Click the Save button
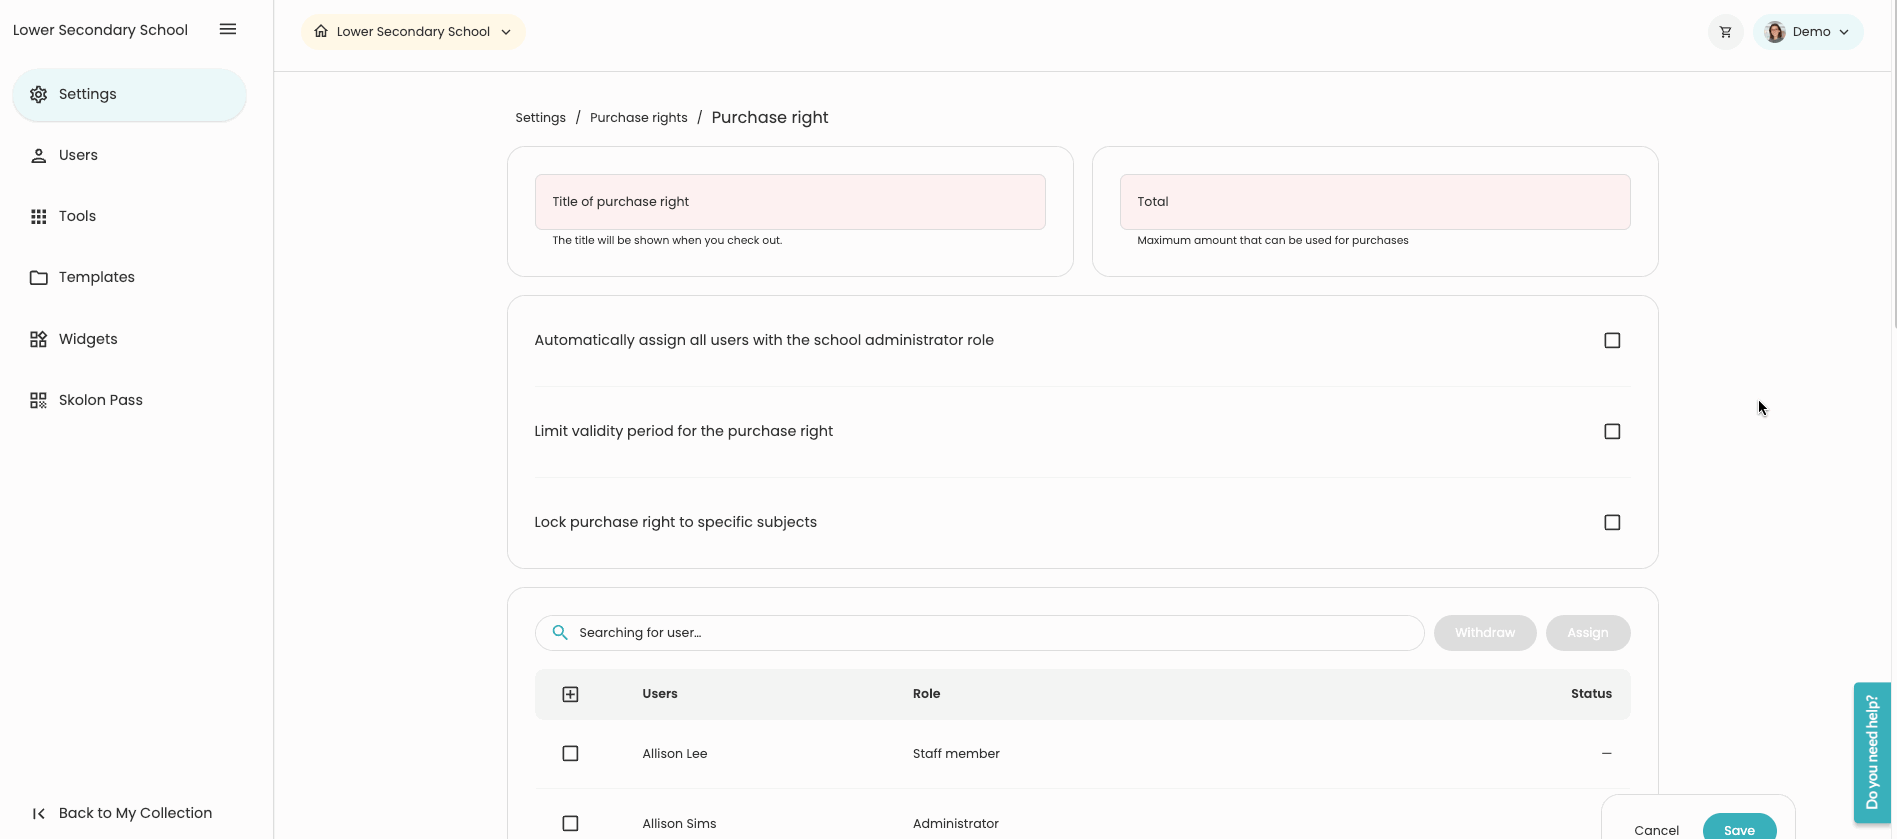The image size is (1897, 839). (1738, 829)
